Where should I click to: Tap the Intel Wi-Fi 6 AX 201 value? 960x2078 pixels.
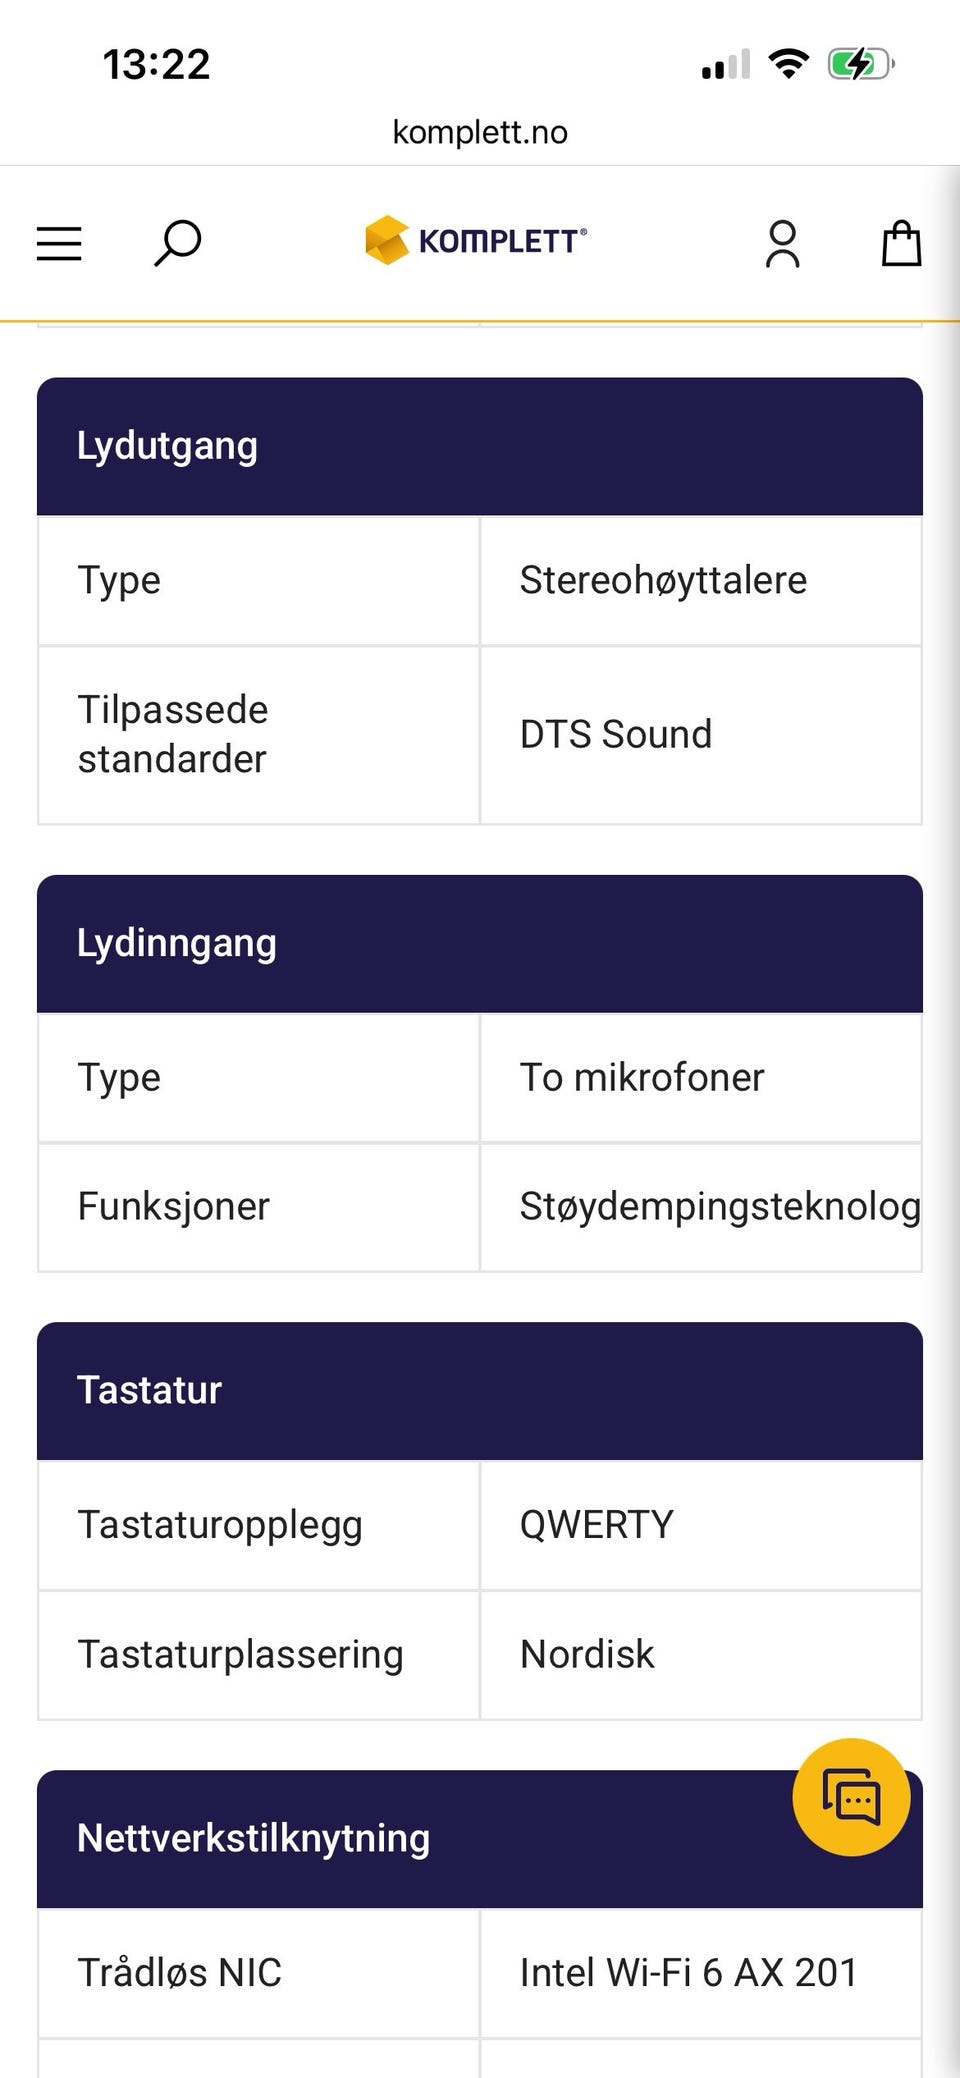(x=688, y=1972)
